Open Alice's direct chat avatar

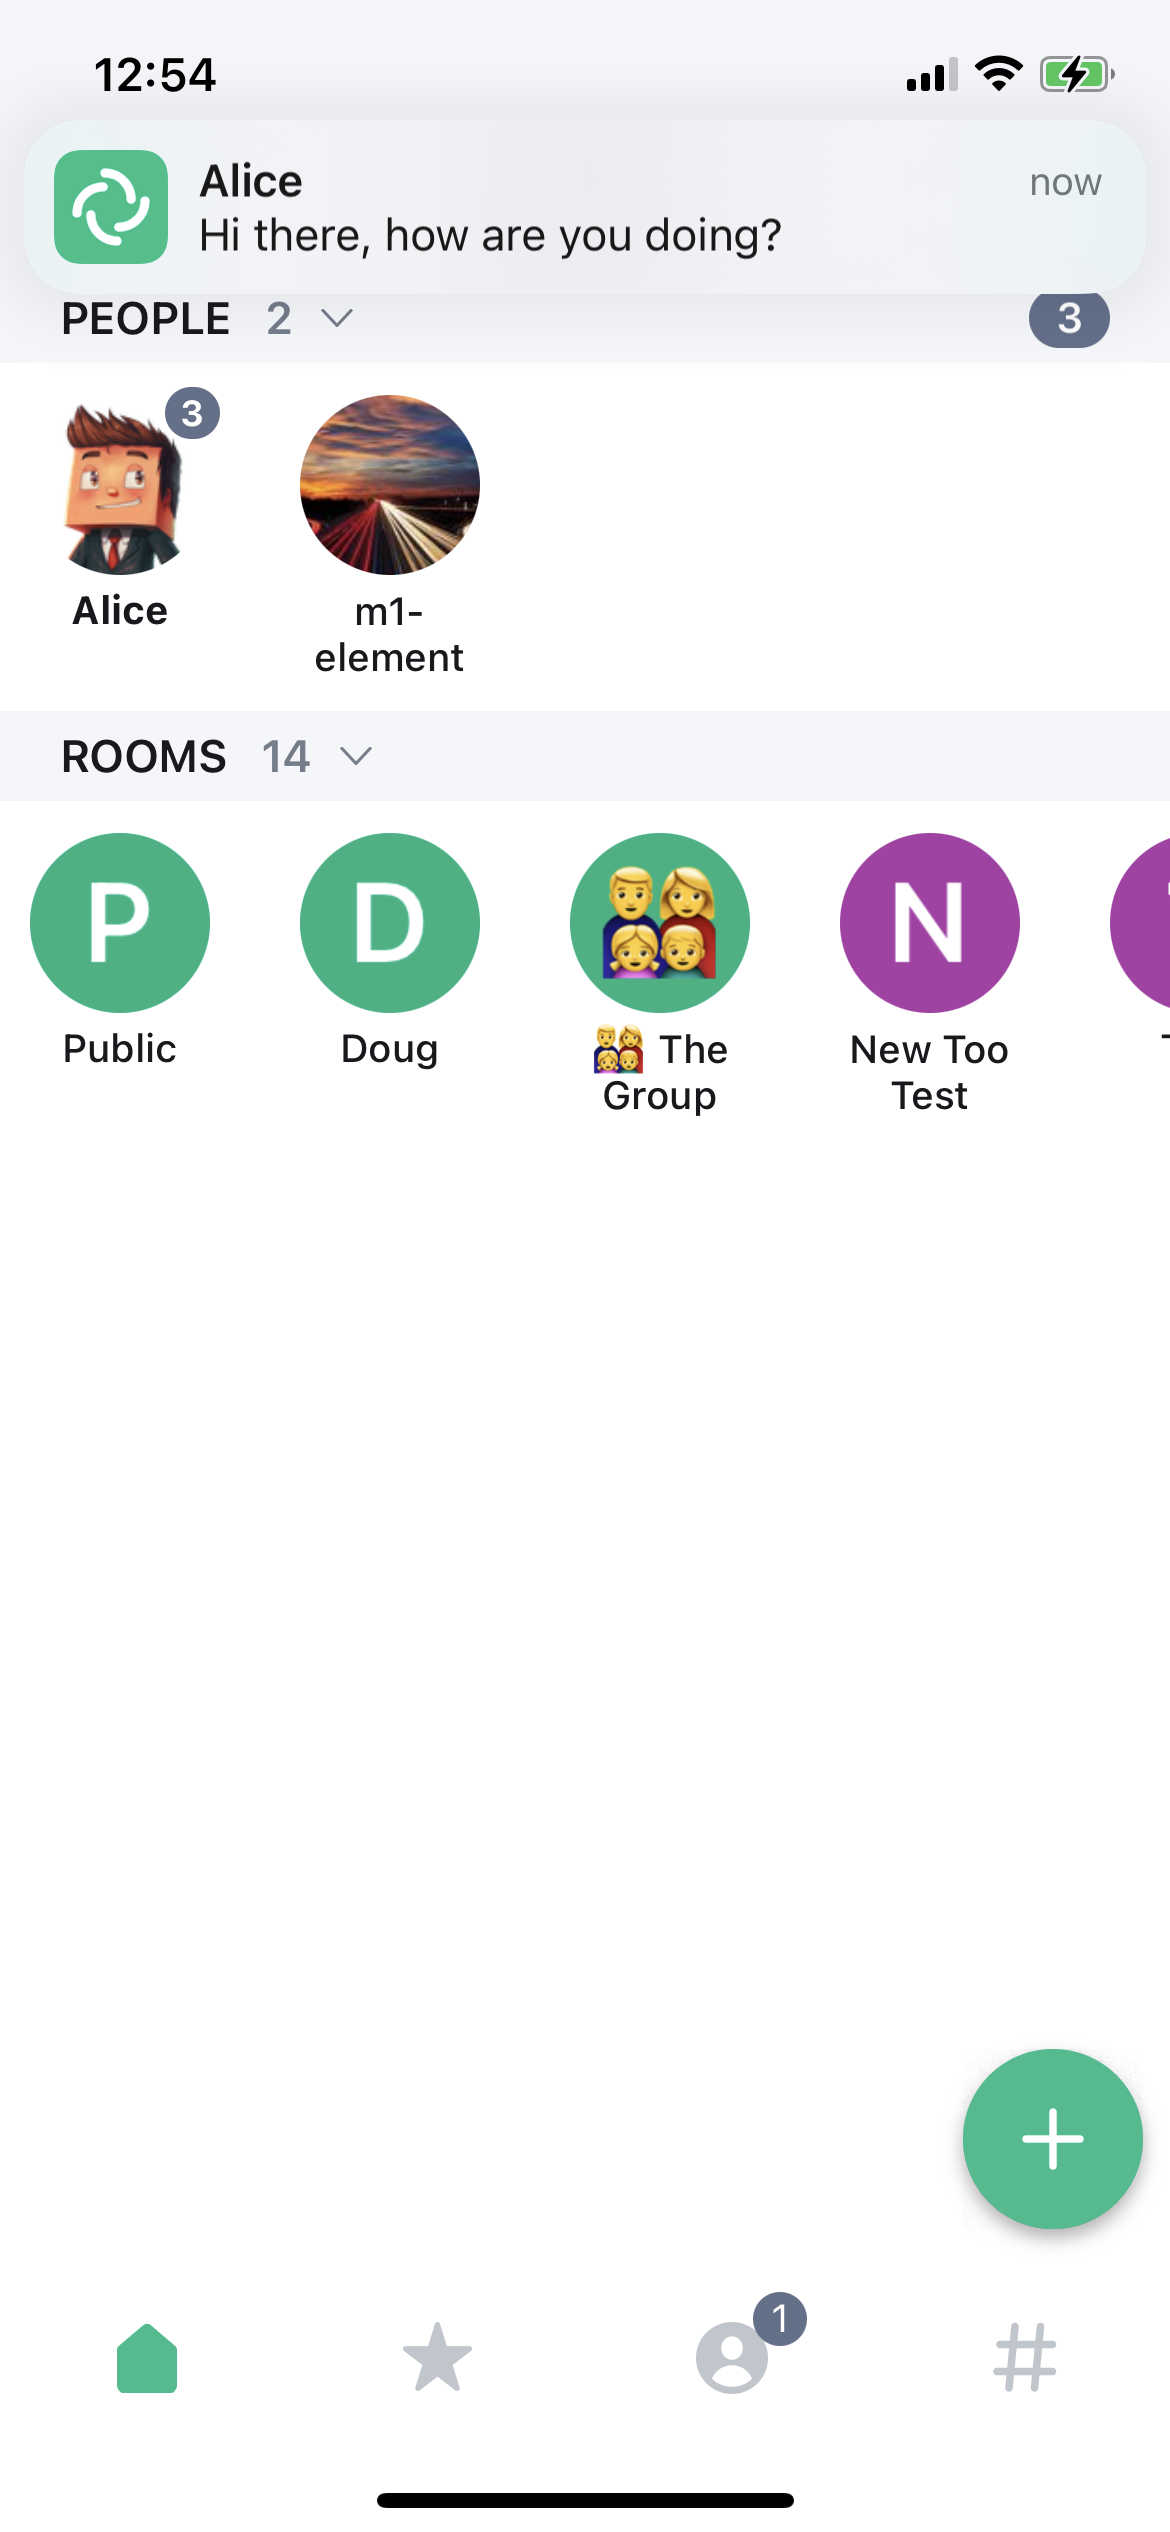(x=120, y=486)
